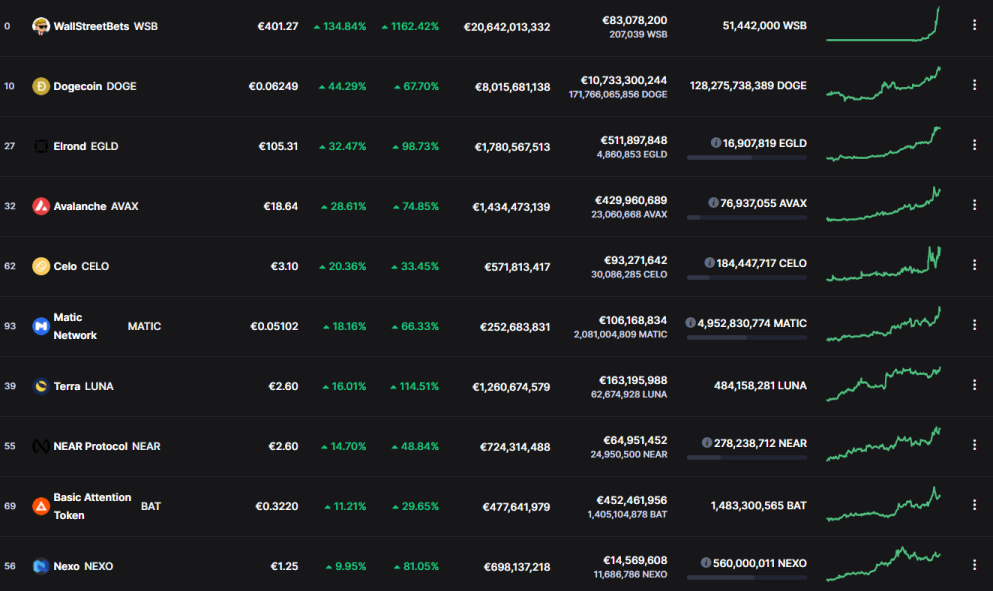Click the NEXO supply progress bar
The height and width of the screenshot is (591, 993).
(747, 577)
